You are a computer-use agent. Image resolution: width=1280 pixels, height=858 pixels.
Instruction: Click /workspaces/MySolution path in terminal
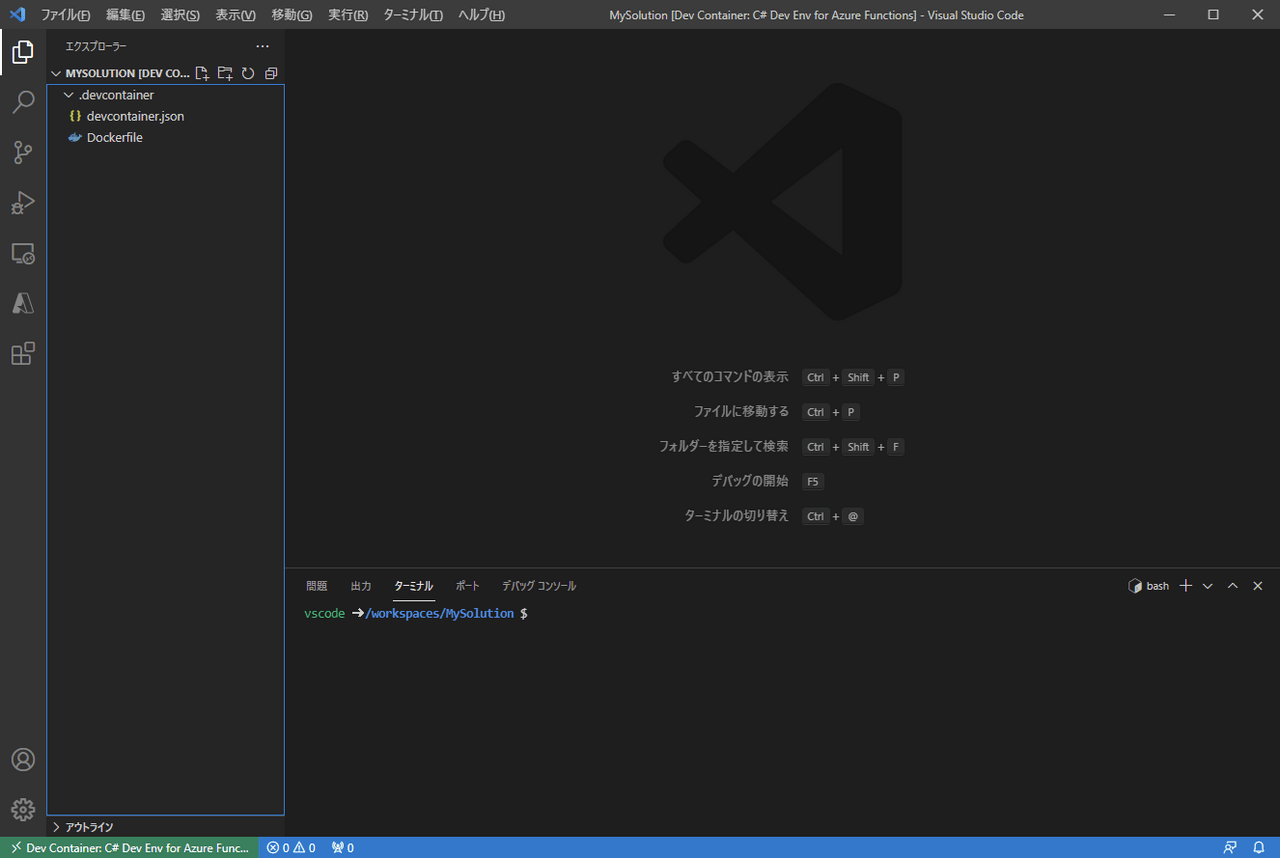(x=440, y=613)
